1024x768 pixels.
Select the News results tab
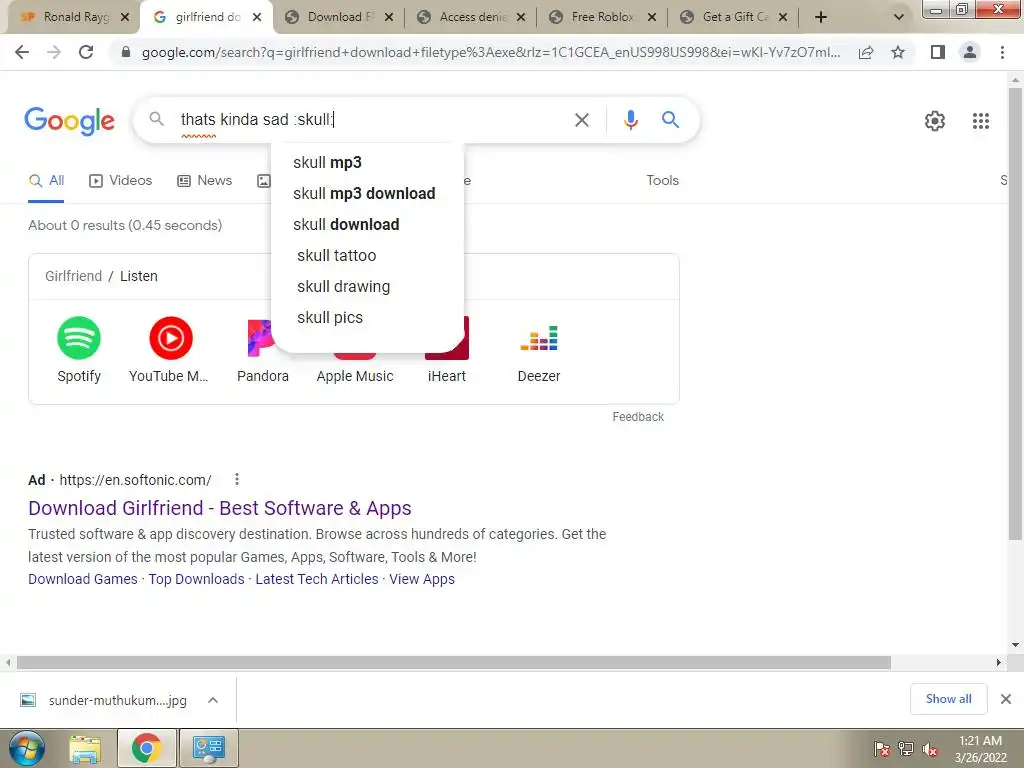click(x=205, y=181)
